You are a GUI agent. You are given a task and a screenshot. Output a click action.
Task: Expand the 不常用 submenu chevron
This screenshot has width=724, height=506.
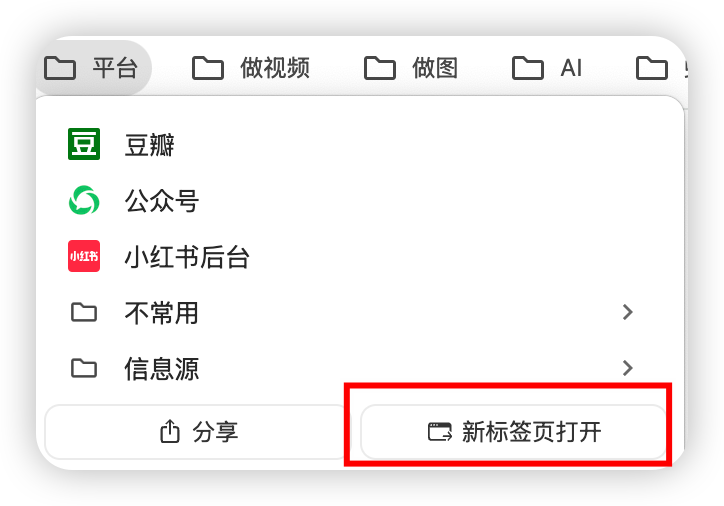pos(627,313)
